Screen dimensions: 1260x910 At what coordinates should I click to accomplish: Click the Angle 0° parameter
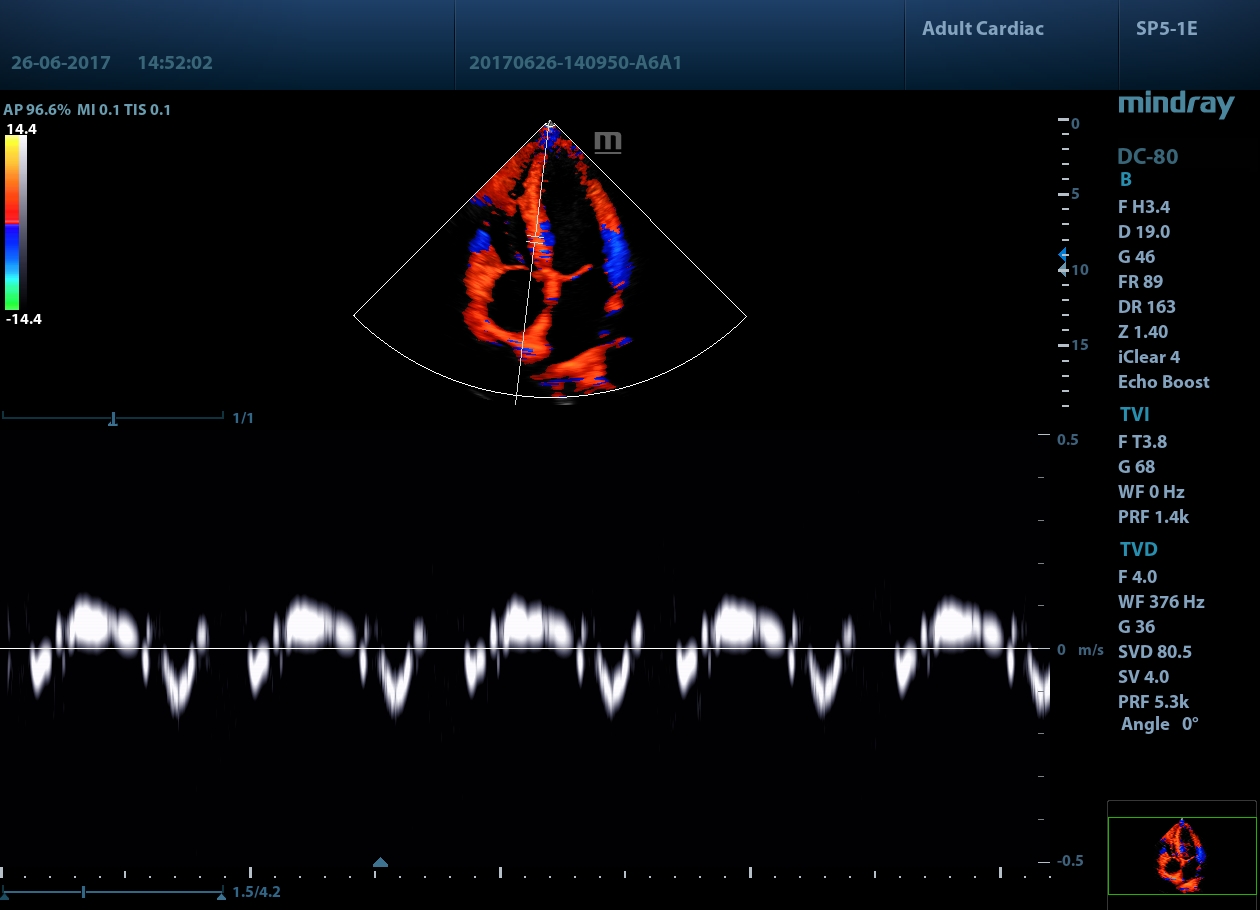pos(1159,724)
